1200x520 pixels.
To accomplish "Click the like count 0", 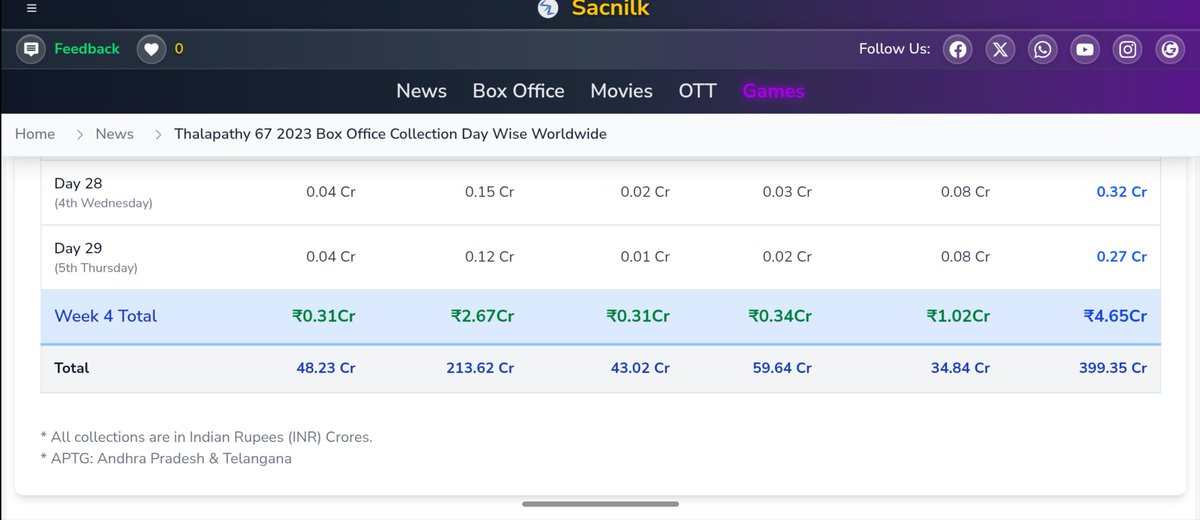I will point(179,48).
